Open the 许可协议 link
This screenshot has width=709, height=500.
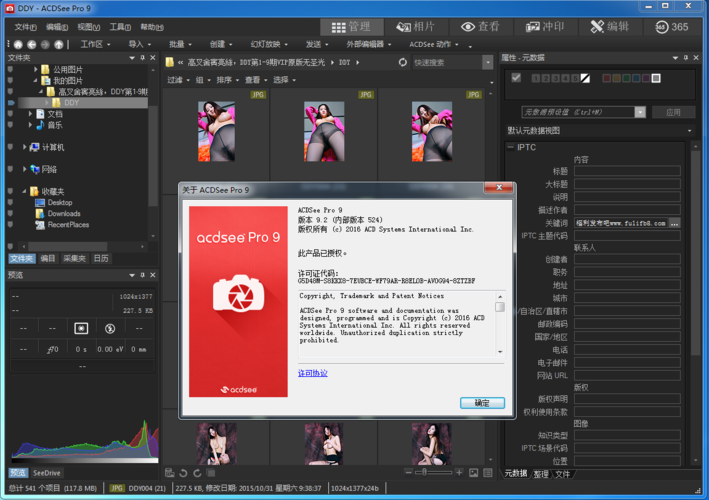tap(312, 373)
